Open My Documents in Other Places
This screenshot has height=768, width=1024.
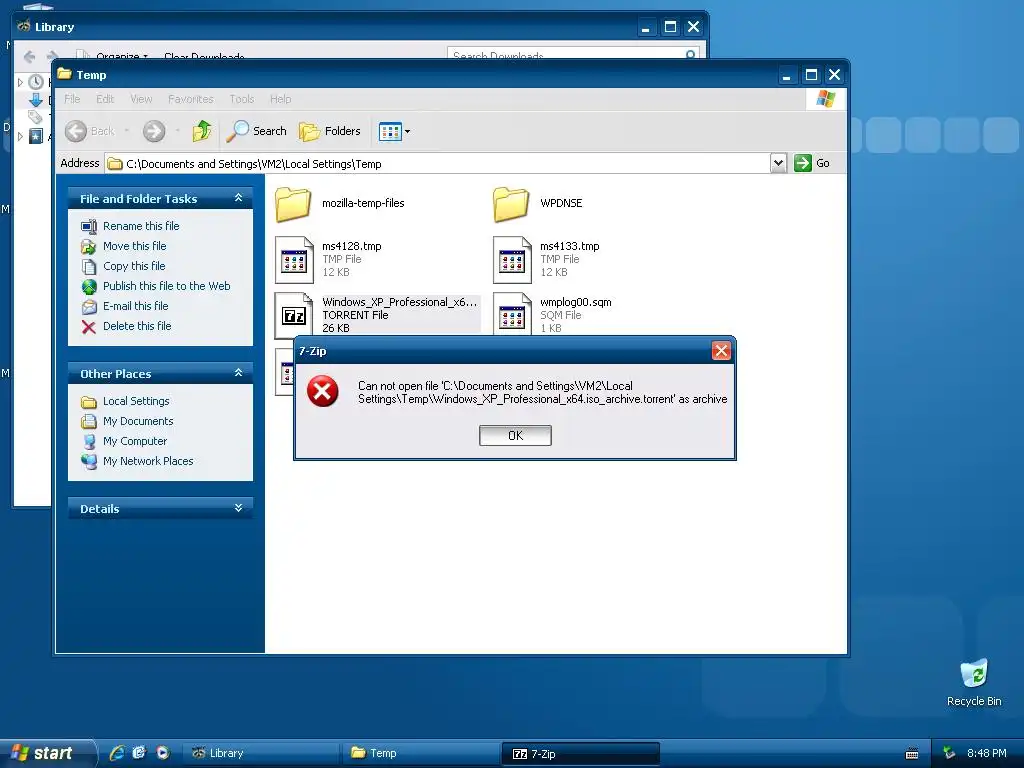[138, 421]
